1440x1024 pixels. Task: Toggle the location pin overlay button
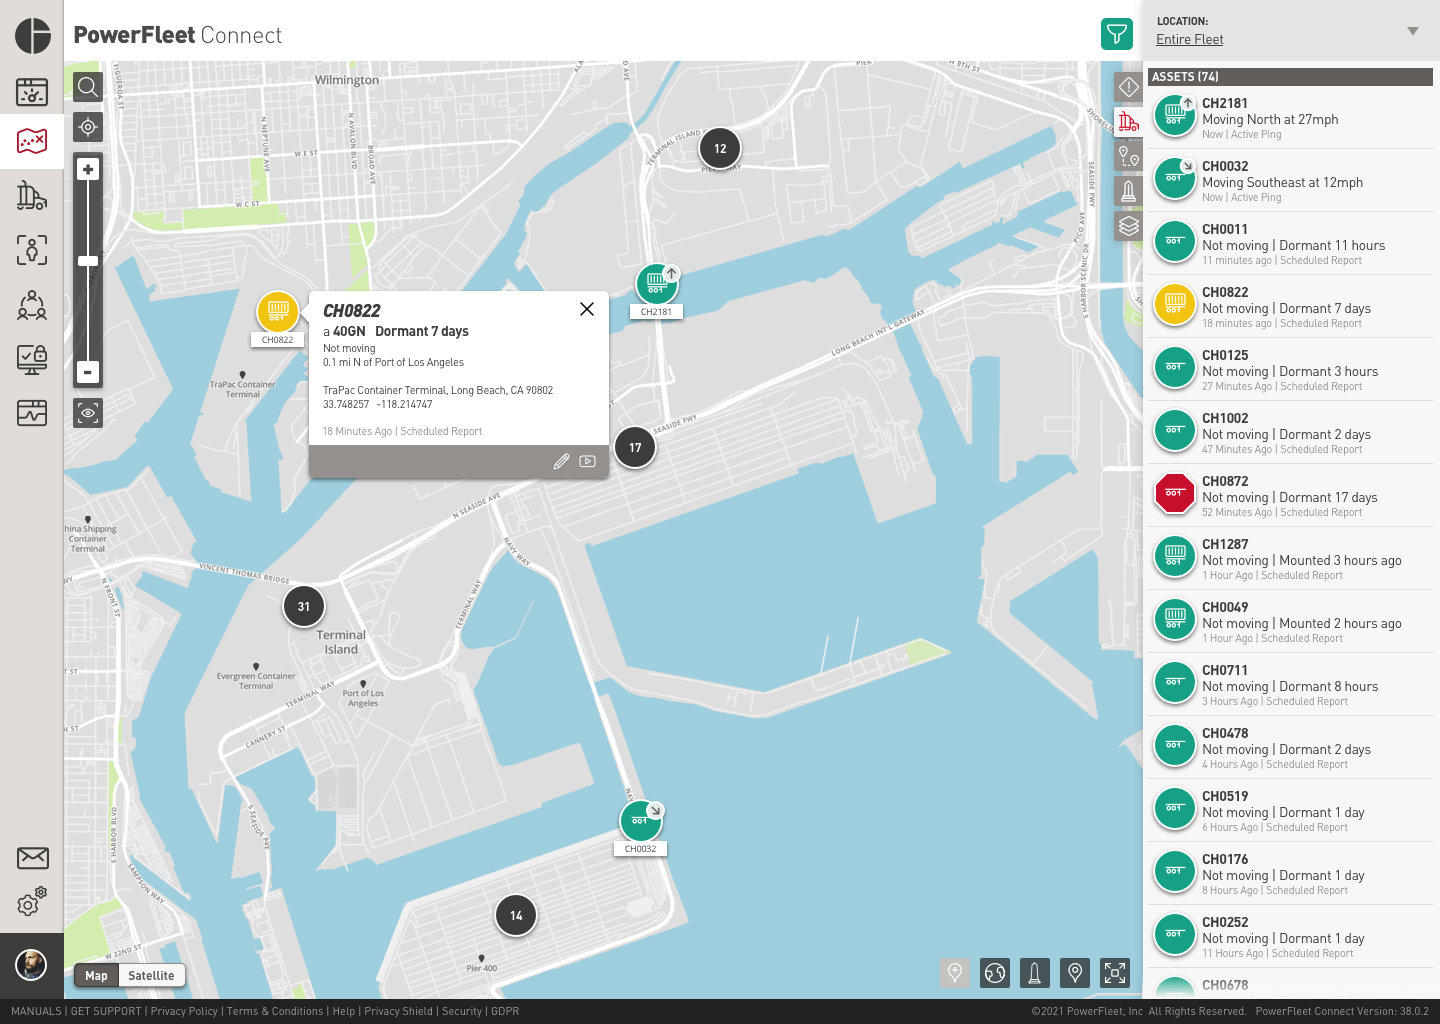pyautogui.click(x=1075, y=972)
